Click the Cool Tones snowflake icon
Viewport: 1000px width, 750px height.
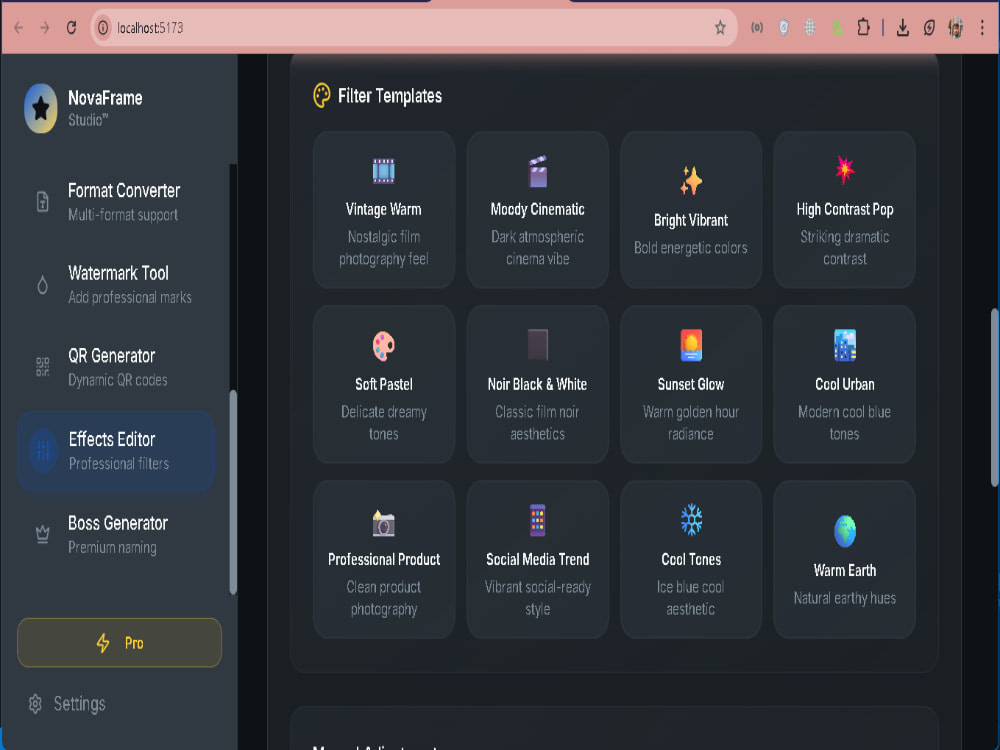pos(691,520)
